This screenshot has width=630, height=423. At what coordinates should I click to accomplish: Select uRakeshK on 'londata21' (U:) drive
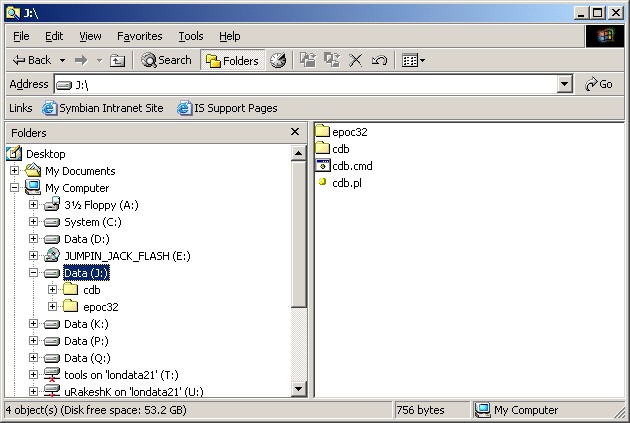[x=133, y=391]
